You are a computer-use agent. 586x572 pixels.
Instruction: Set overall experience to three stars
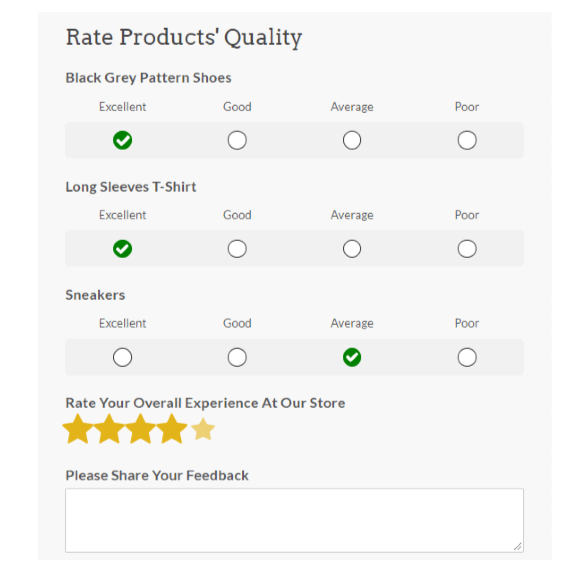pos(141,429)
